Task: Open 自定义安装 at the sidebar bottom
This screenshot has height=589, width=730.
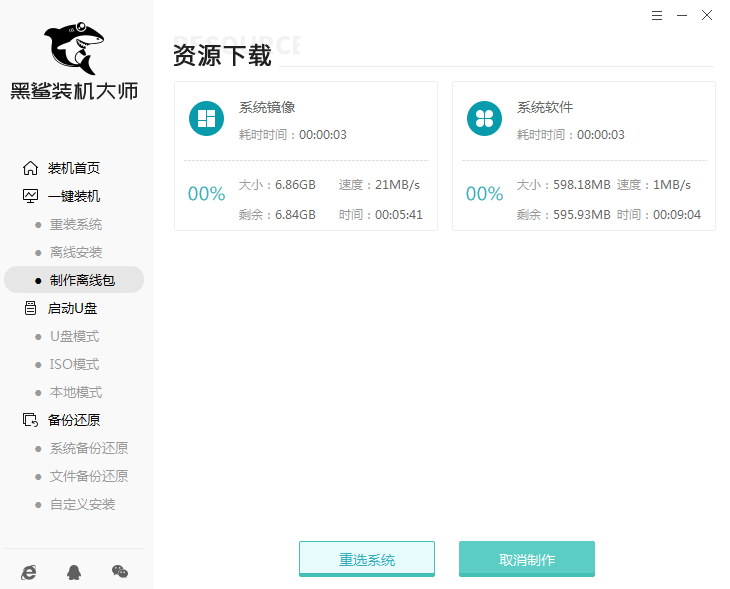Action: coord(82,504)
